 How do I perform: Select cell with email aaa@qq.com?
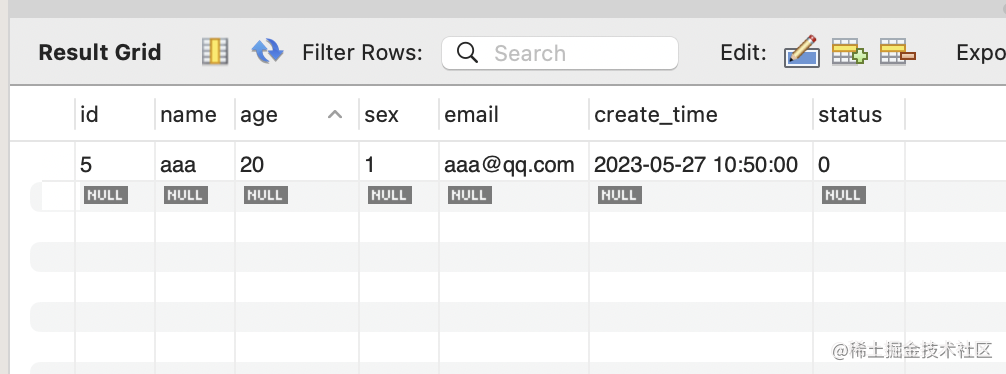tap(514, 165)
